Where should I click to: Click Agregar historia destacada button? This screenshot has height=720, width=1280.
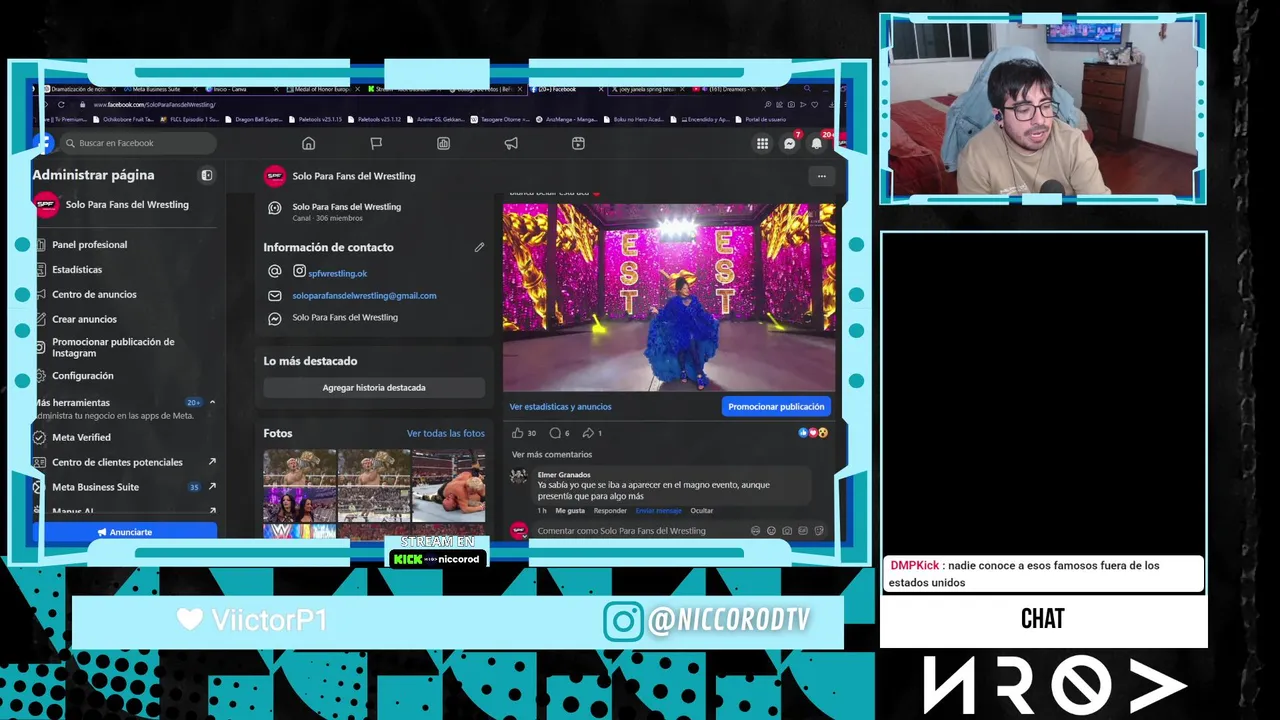(x=374, y=387)
